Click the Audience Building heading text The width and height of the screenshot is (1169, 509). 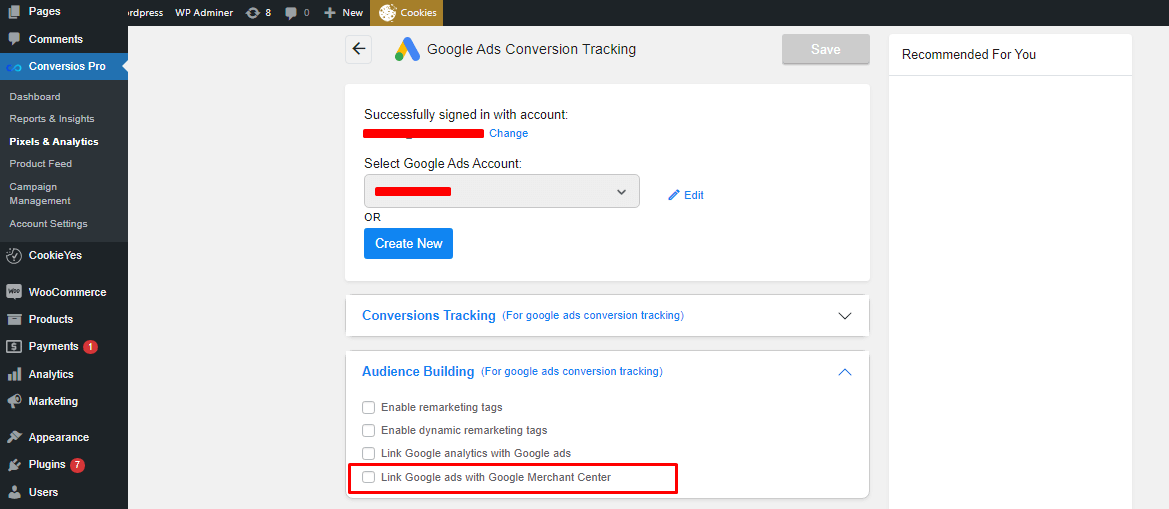[x=418, y=371]
